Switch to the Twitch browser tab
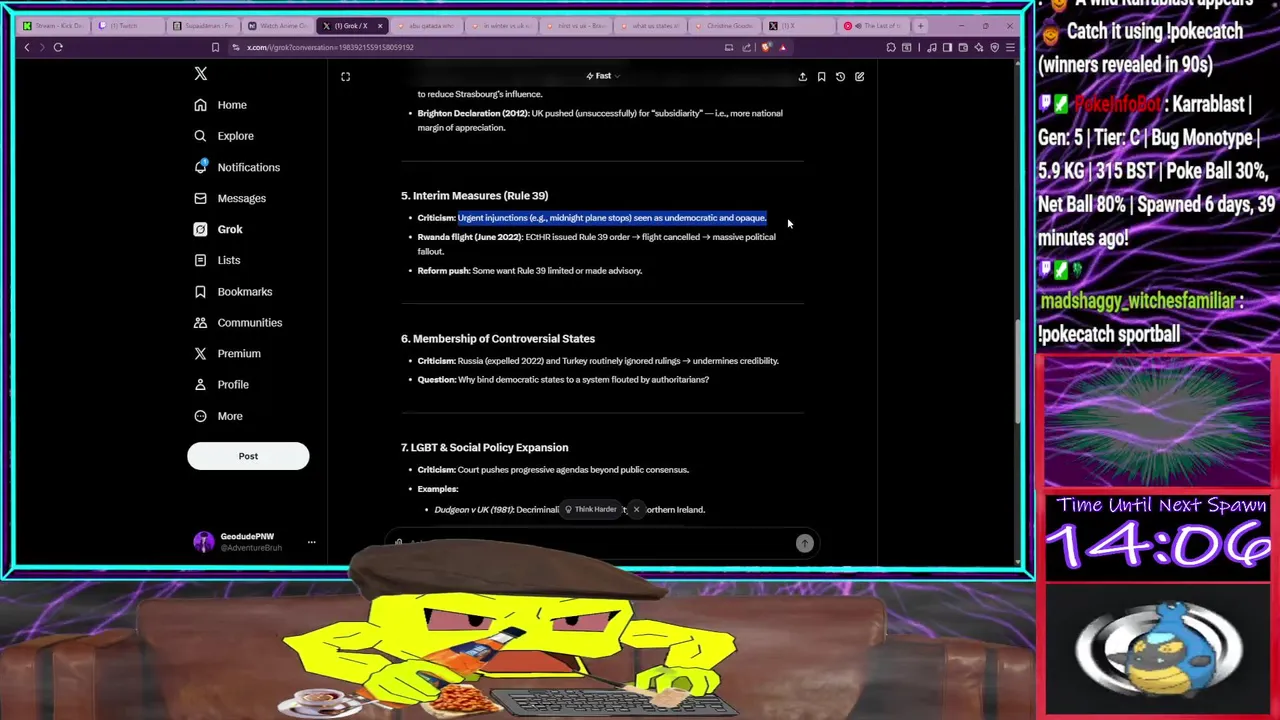This screenshot has height=720, width=1280. tap(128, 26)
